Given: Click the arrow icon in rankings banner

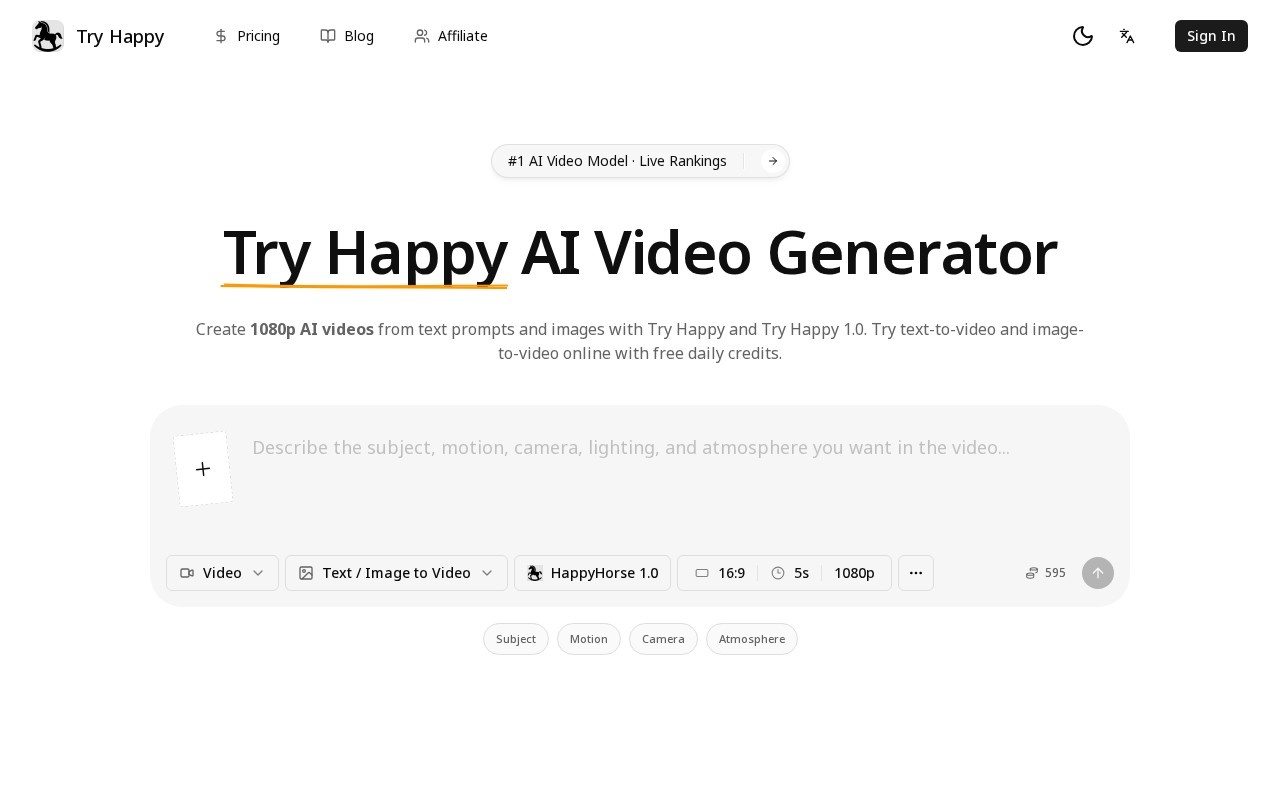Looking at the screenshot, I should click(772, 161).
